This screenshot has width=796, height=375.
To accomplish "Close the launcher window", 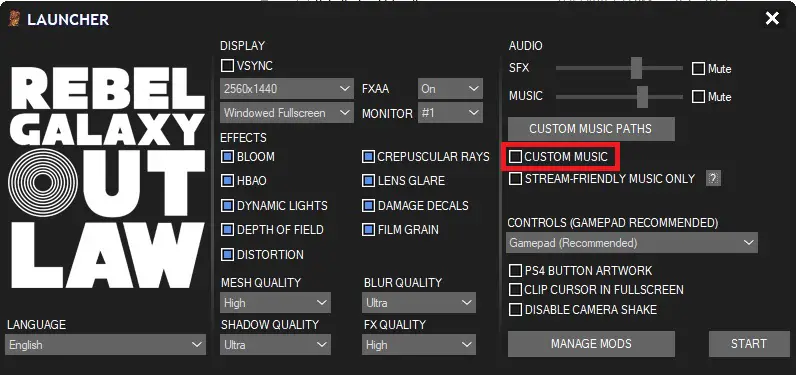I will tap(772, 19).
